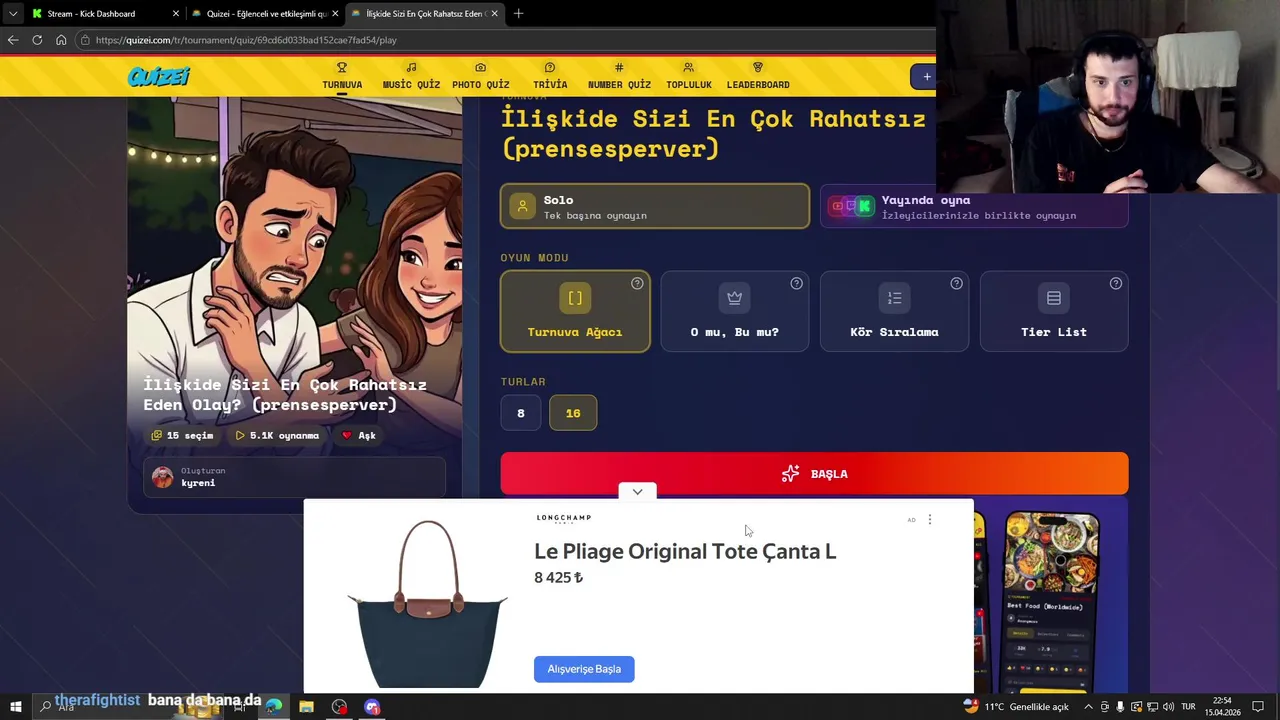
Task: Click the Aşk category tag
Action: (x=359, y=435)
